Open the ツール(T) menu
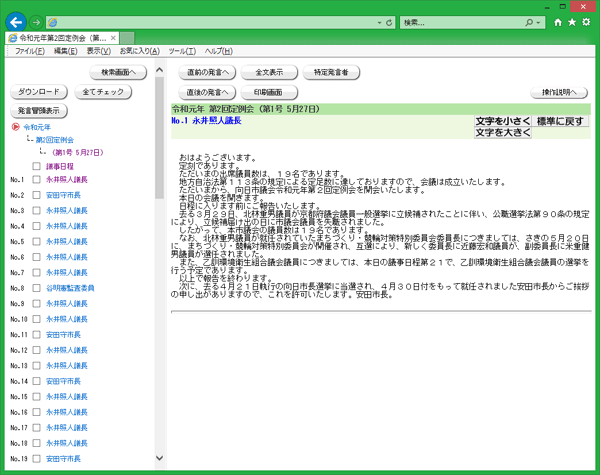Screen dimensions: 600x475 point(182,51)
